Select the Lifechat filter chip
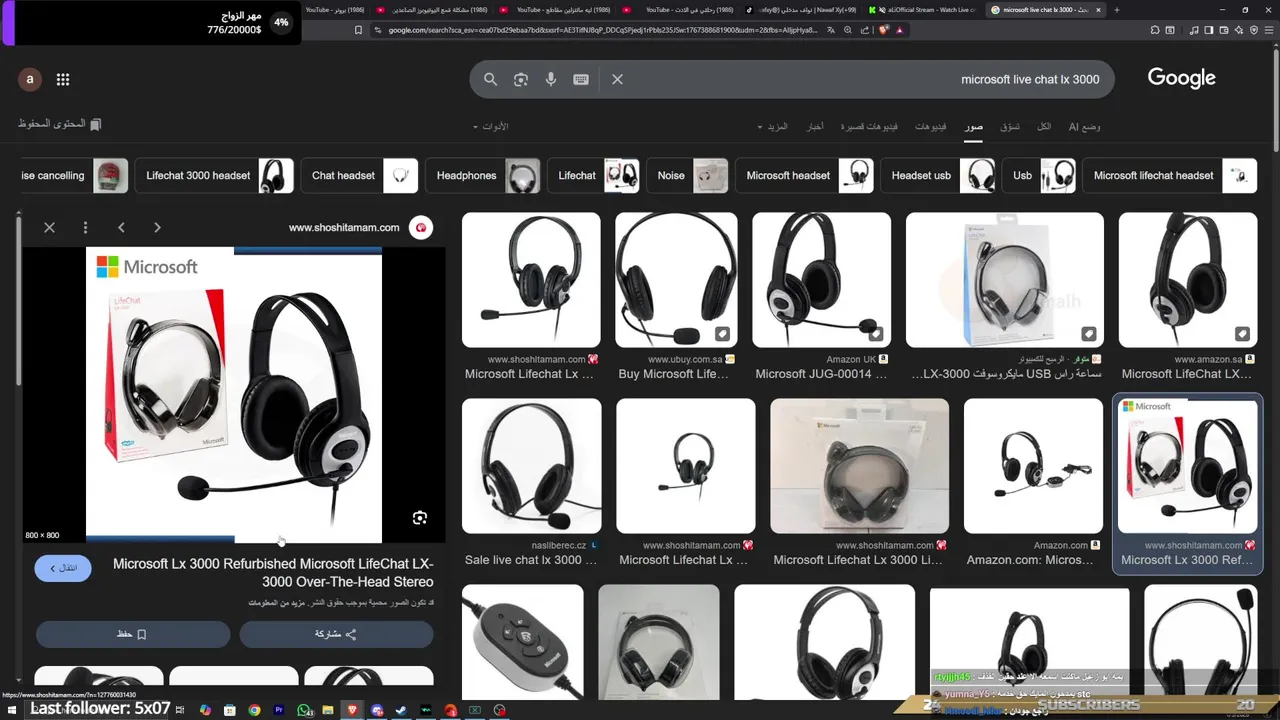 point(593,175)
